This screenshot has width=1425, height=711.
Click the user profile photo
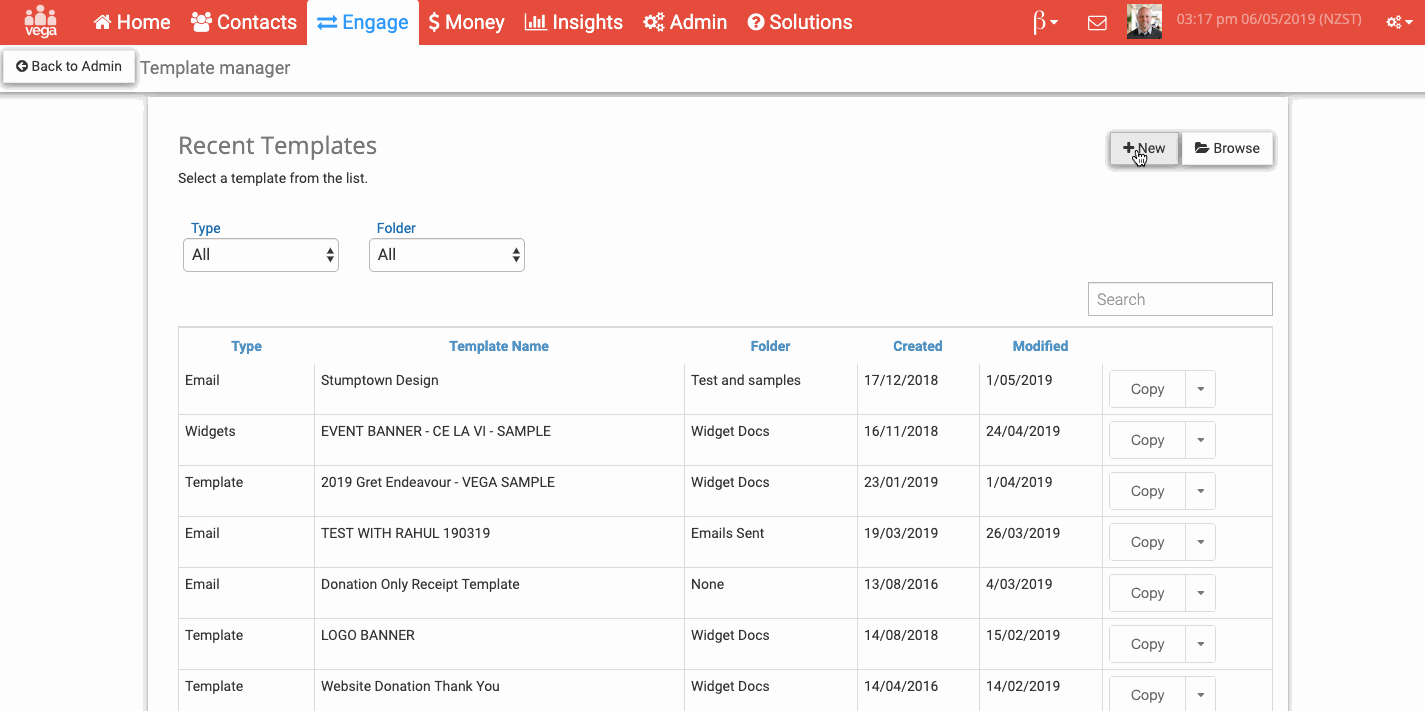pos(1144,21)
